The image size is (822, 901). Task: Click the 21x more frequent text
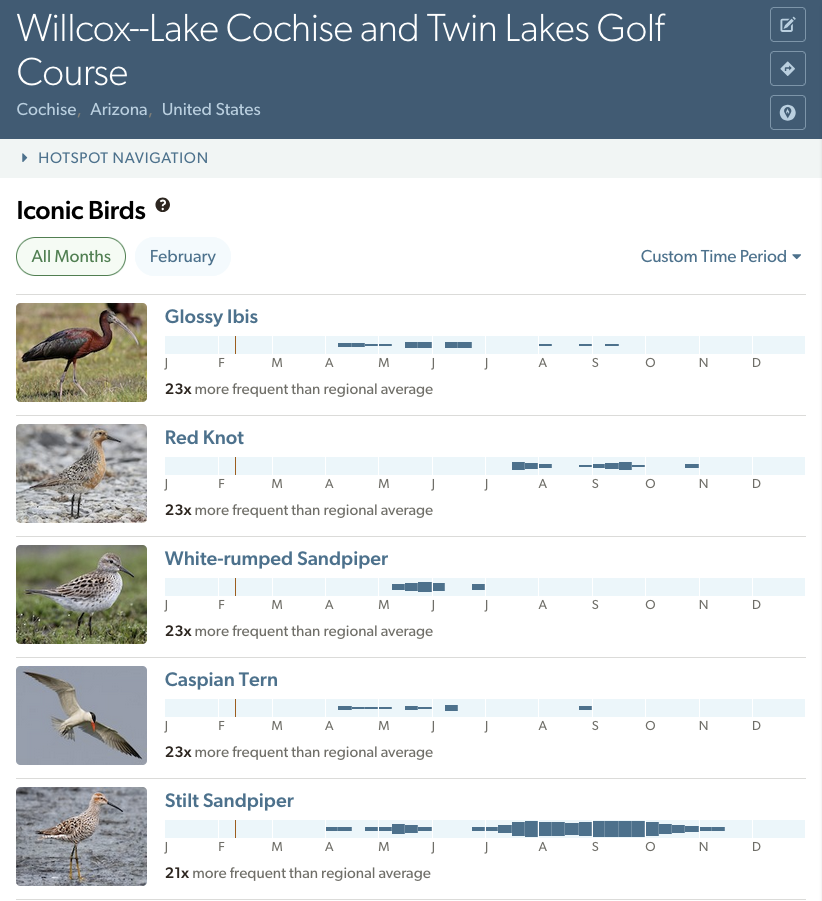298,873
